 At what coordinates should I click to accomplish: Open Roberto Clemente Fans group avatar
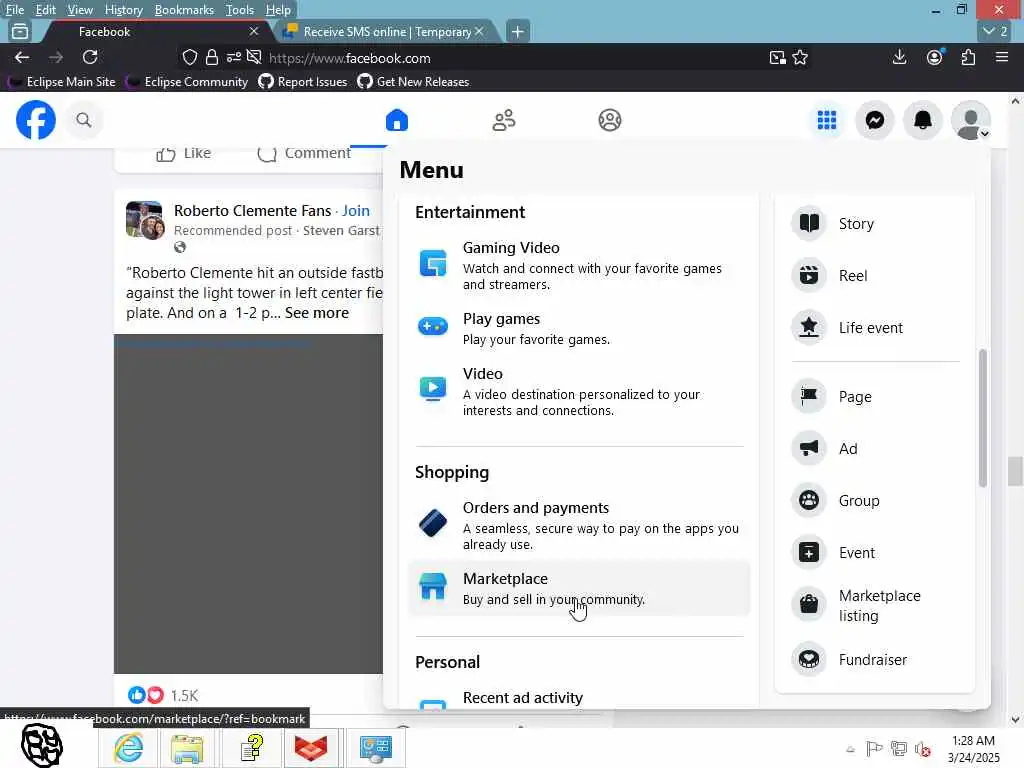click(144, 220)
